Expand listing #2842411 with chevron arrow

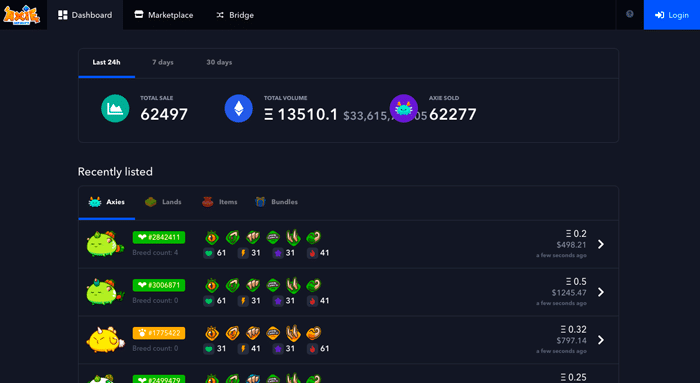point(601,244)
